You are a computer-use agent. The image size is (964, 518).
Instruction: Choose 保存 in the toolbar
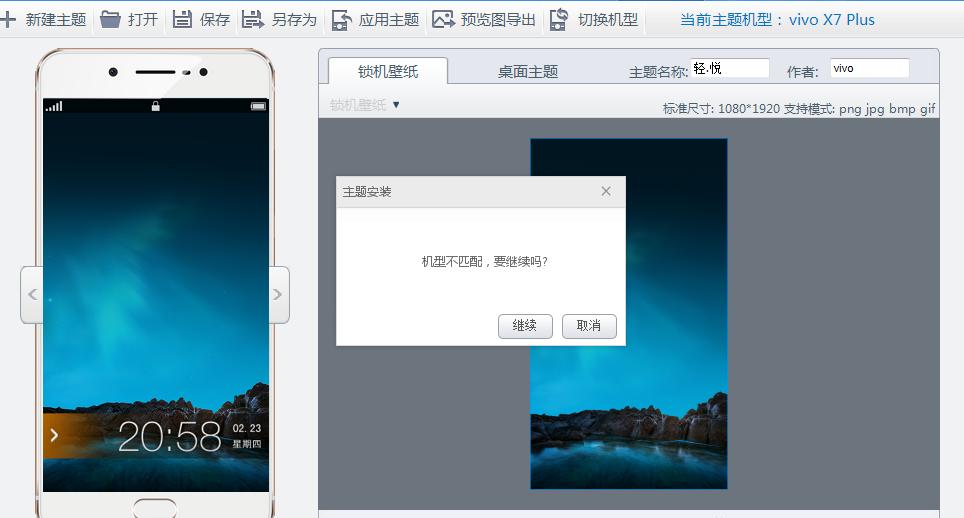pyautogui.click(x=215, y=20)
